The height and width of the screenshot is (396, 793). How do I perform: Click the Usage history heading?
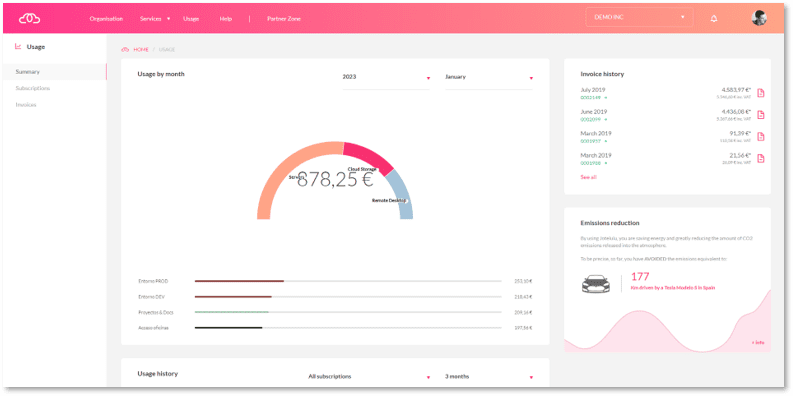click(x=157, y=374)
